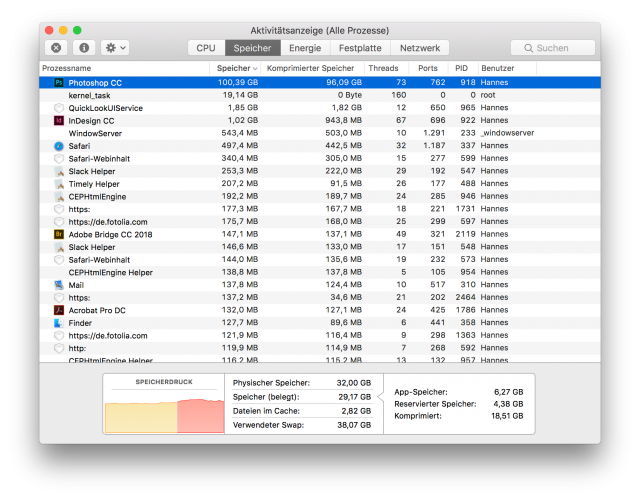Click the QuickLookUIService shield icon
The image size is (640, 500).
pos(59,108)
